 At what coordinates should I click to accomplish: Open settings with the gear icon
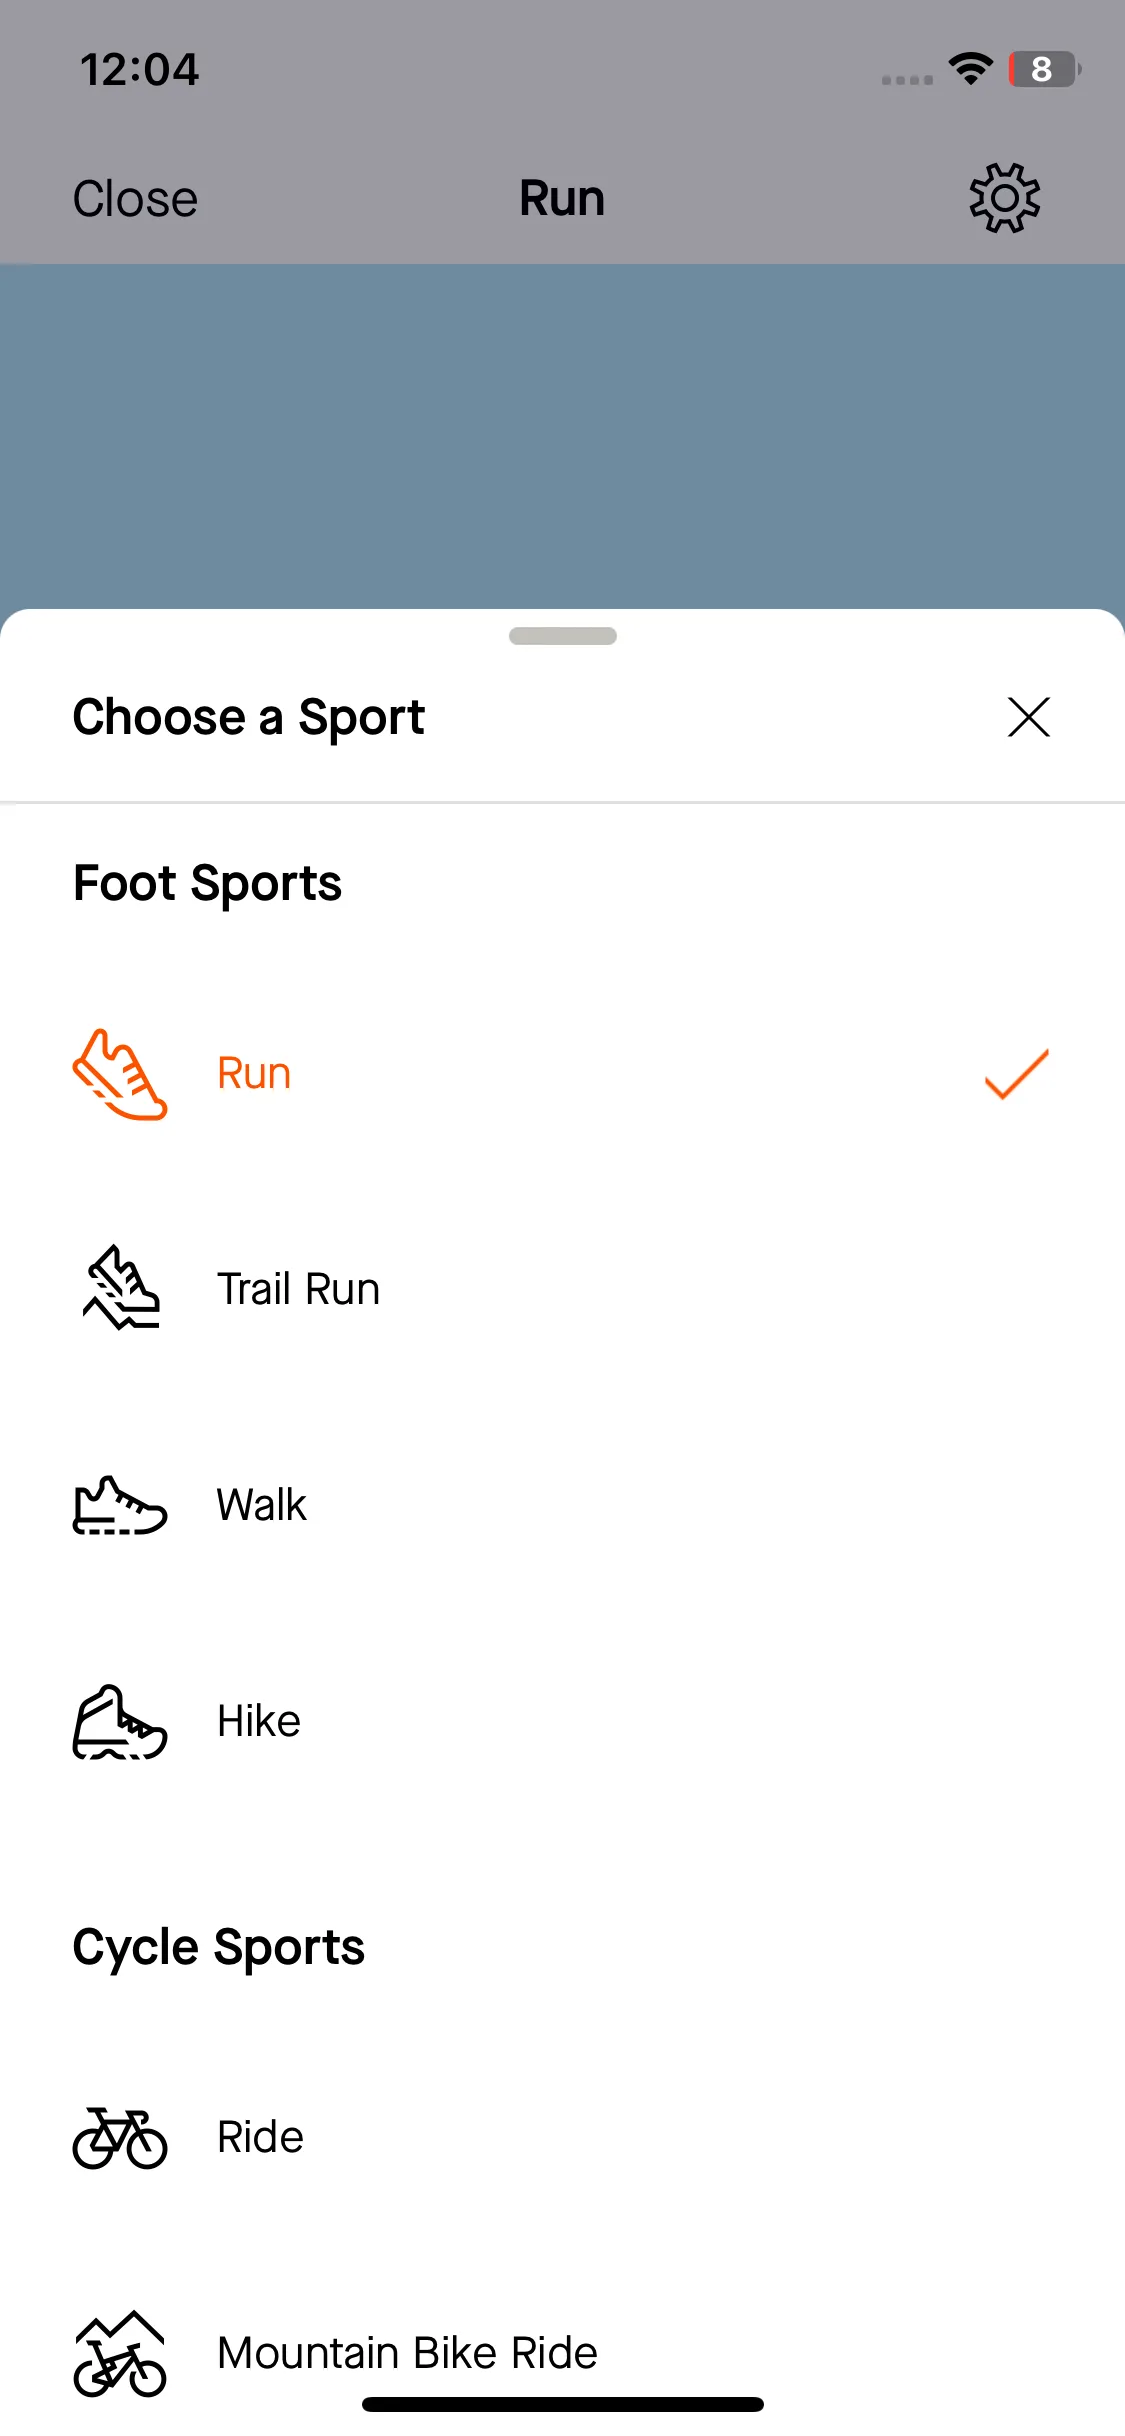(x=1004, y=198)
